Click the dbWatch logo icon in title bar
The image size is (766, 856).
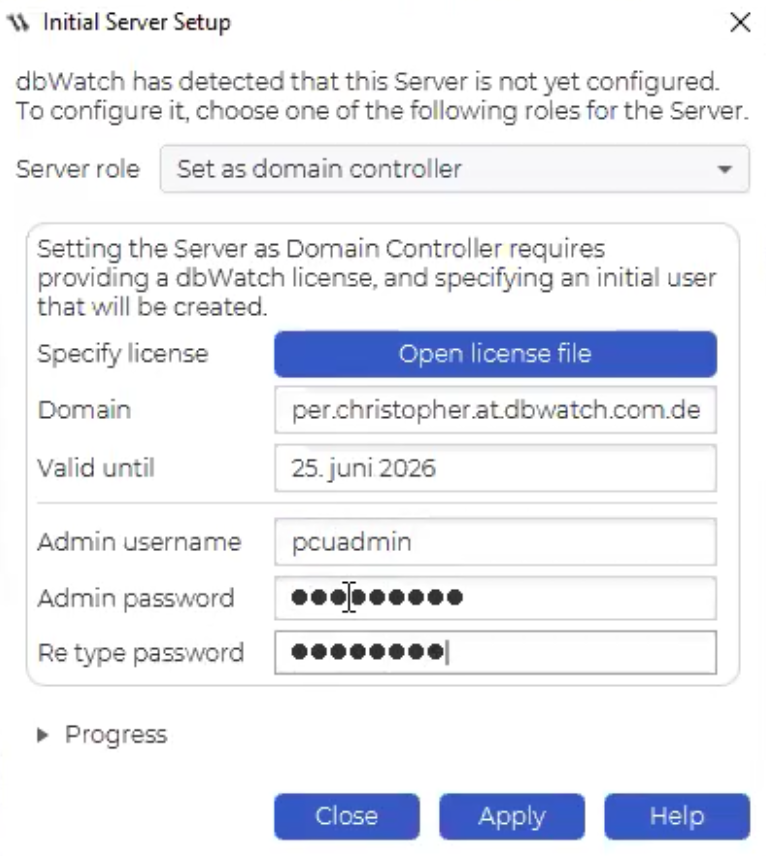click(19, 23)
